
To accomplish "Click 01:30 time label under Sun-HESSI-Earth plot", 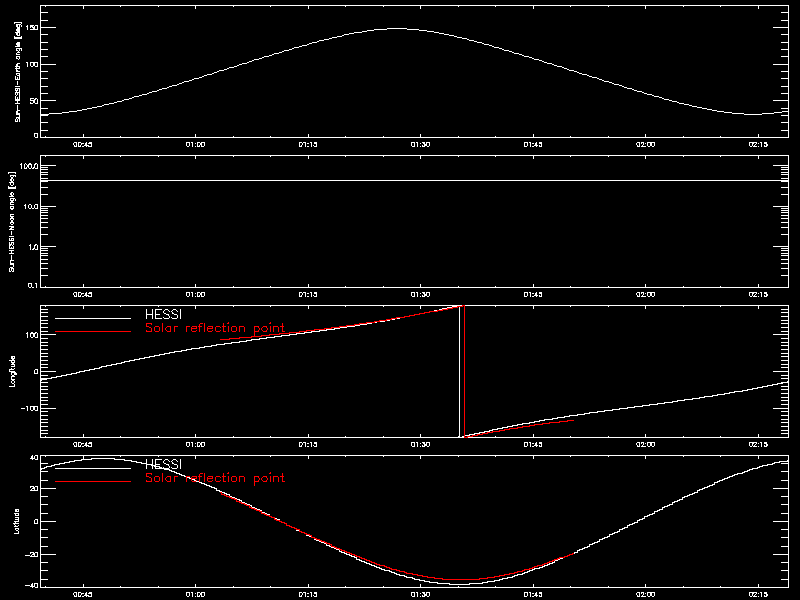I will tap(420, 145).
